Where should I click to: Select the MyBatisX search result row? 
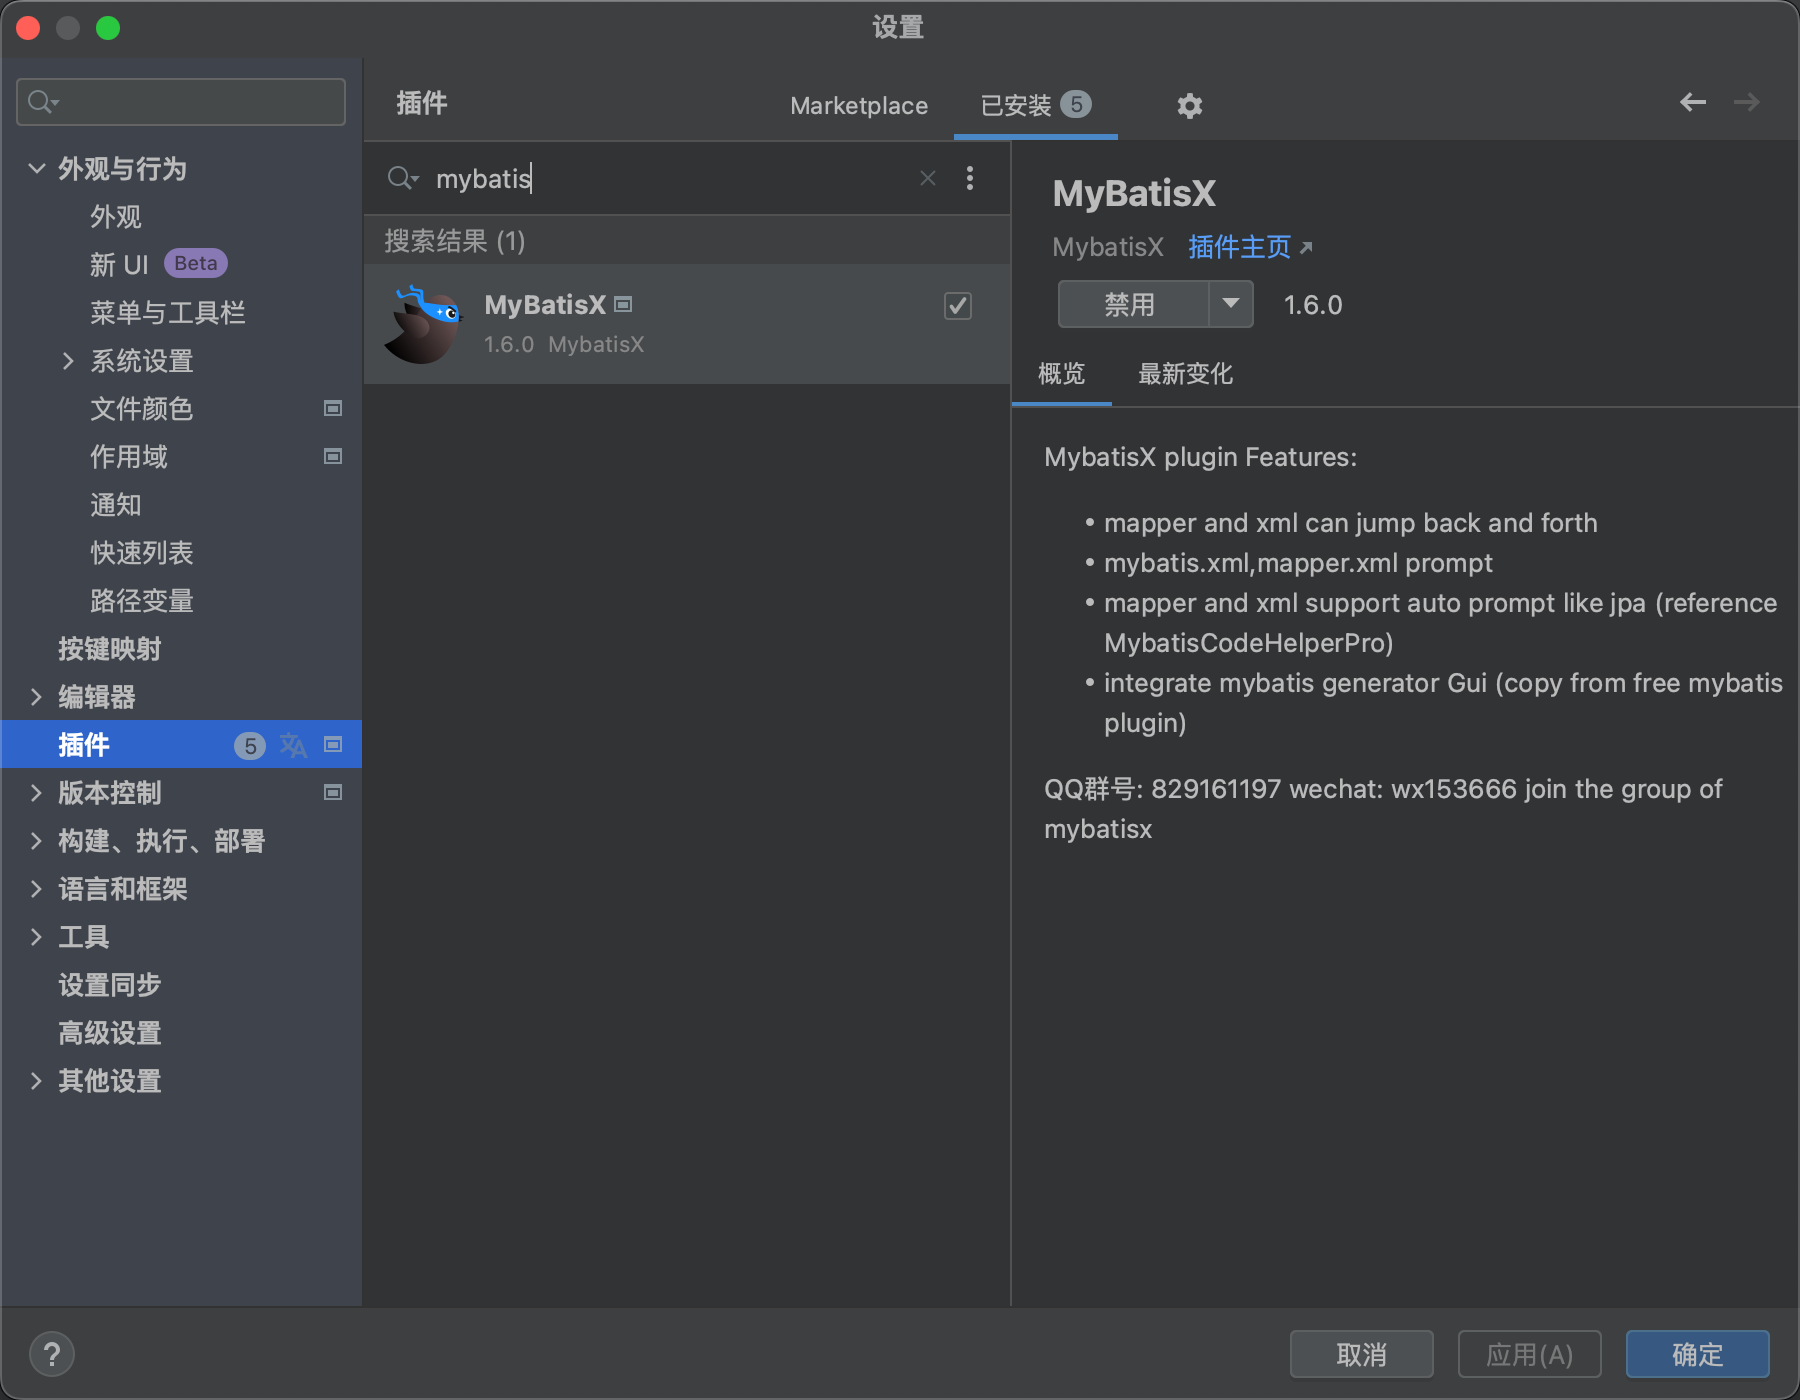(x=687, y=324)
